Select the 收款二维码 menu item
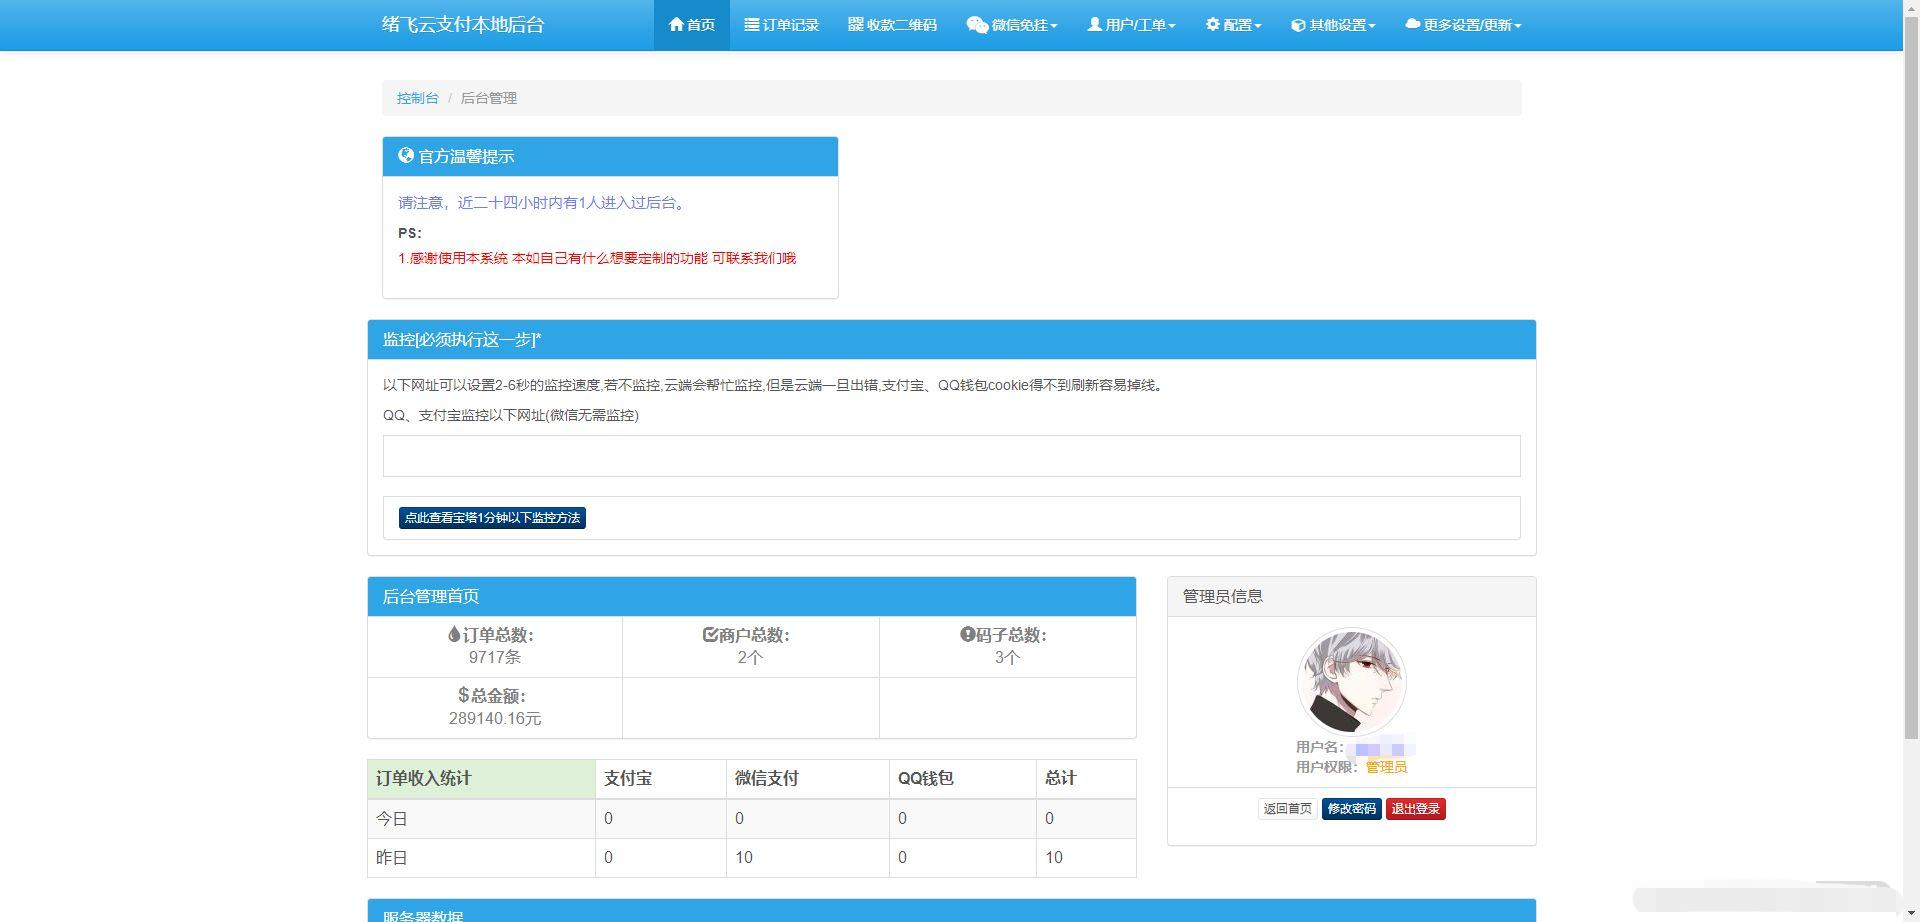Screen dimensions: 1920x922 pos(892,25)
